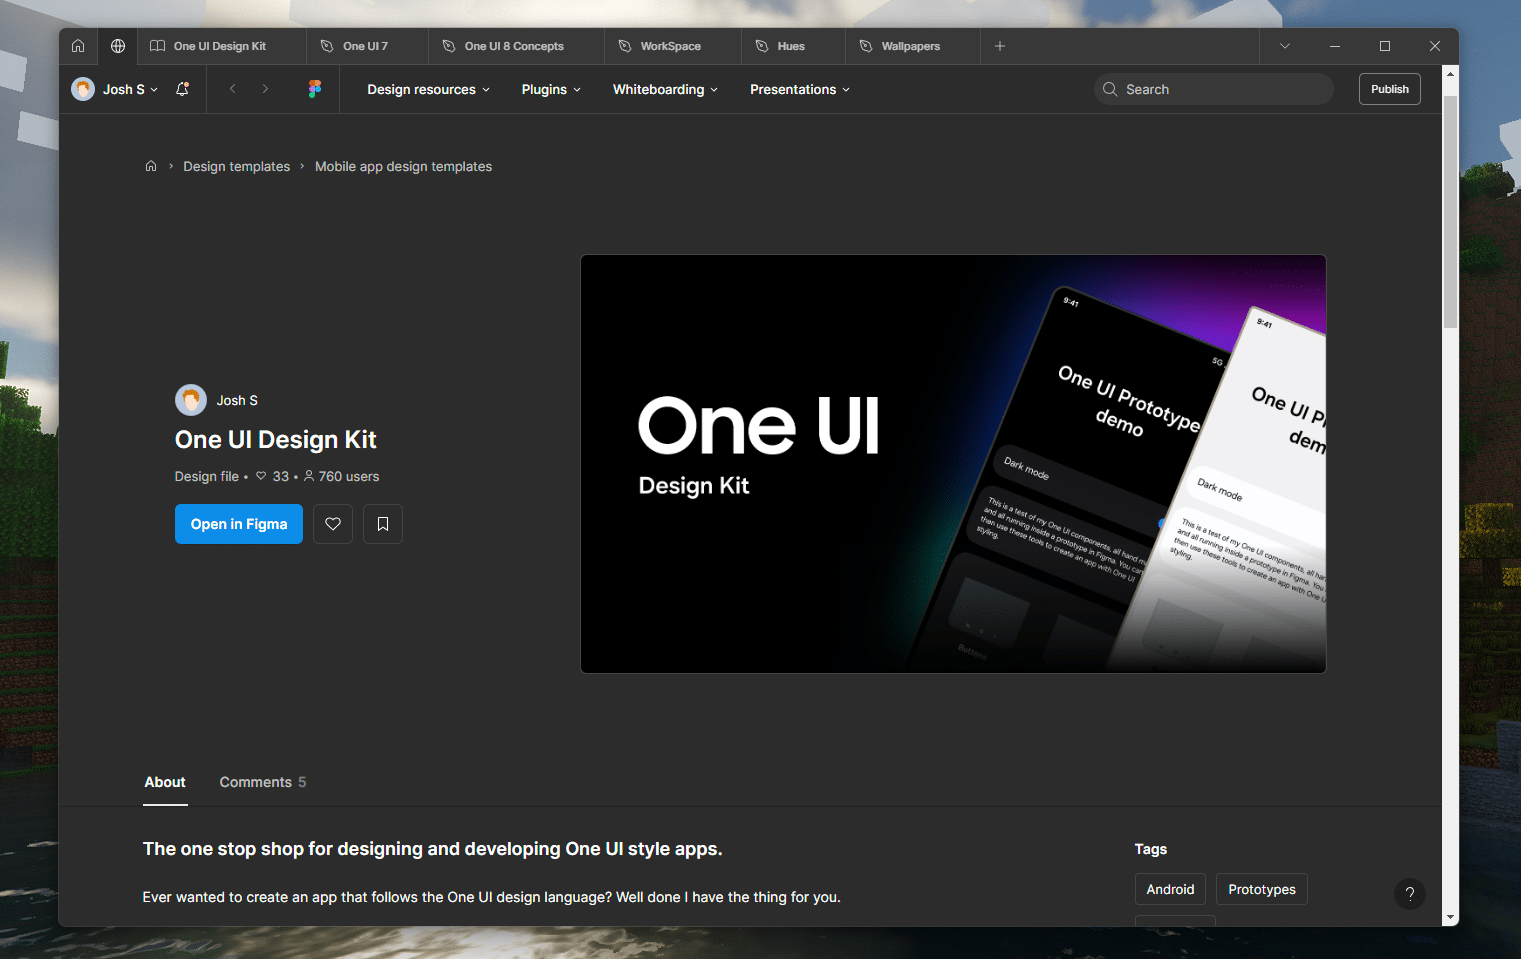1521x959 pixels.
Task: Open the Plugins dropdown
Action: point(550,89)
